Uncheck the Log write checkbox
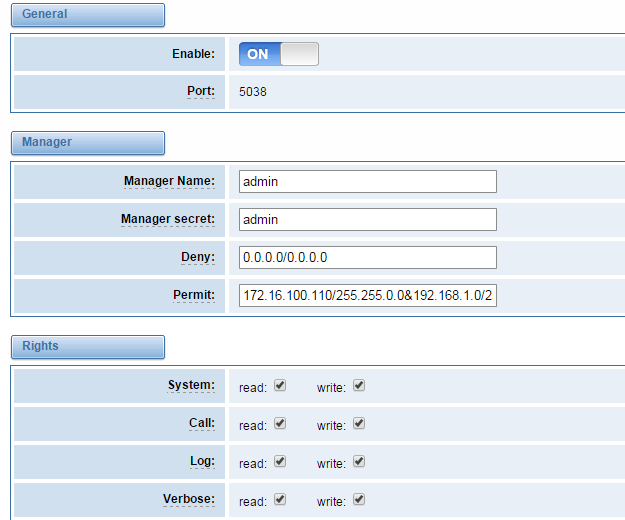Screen dimensions: 625x520 pos(359,461)
